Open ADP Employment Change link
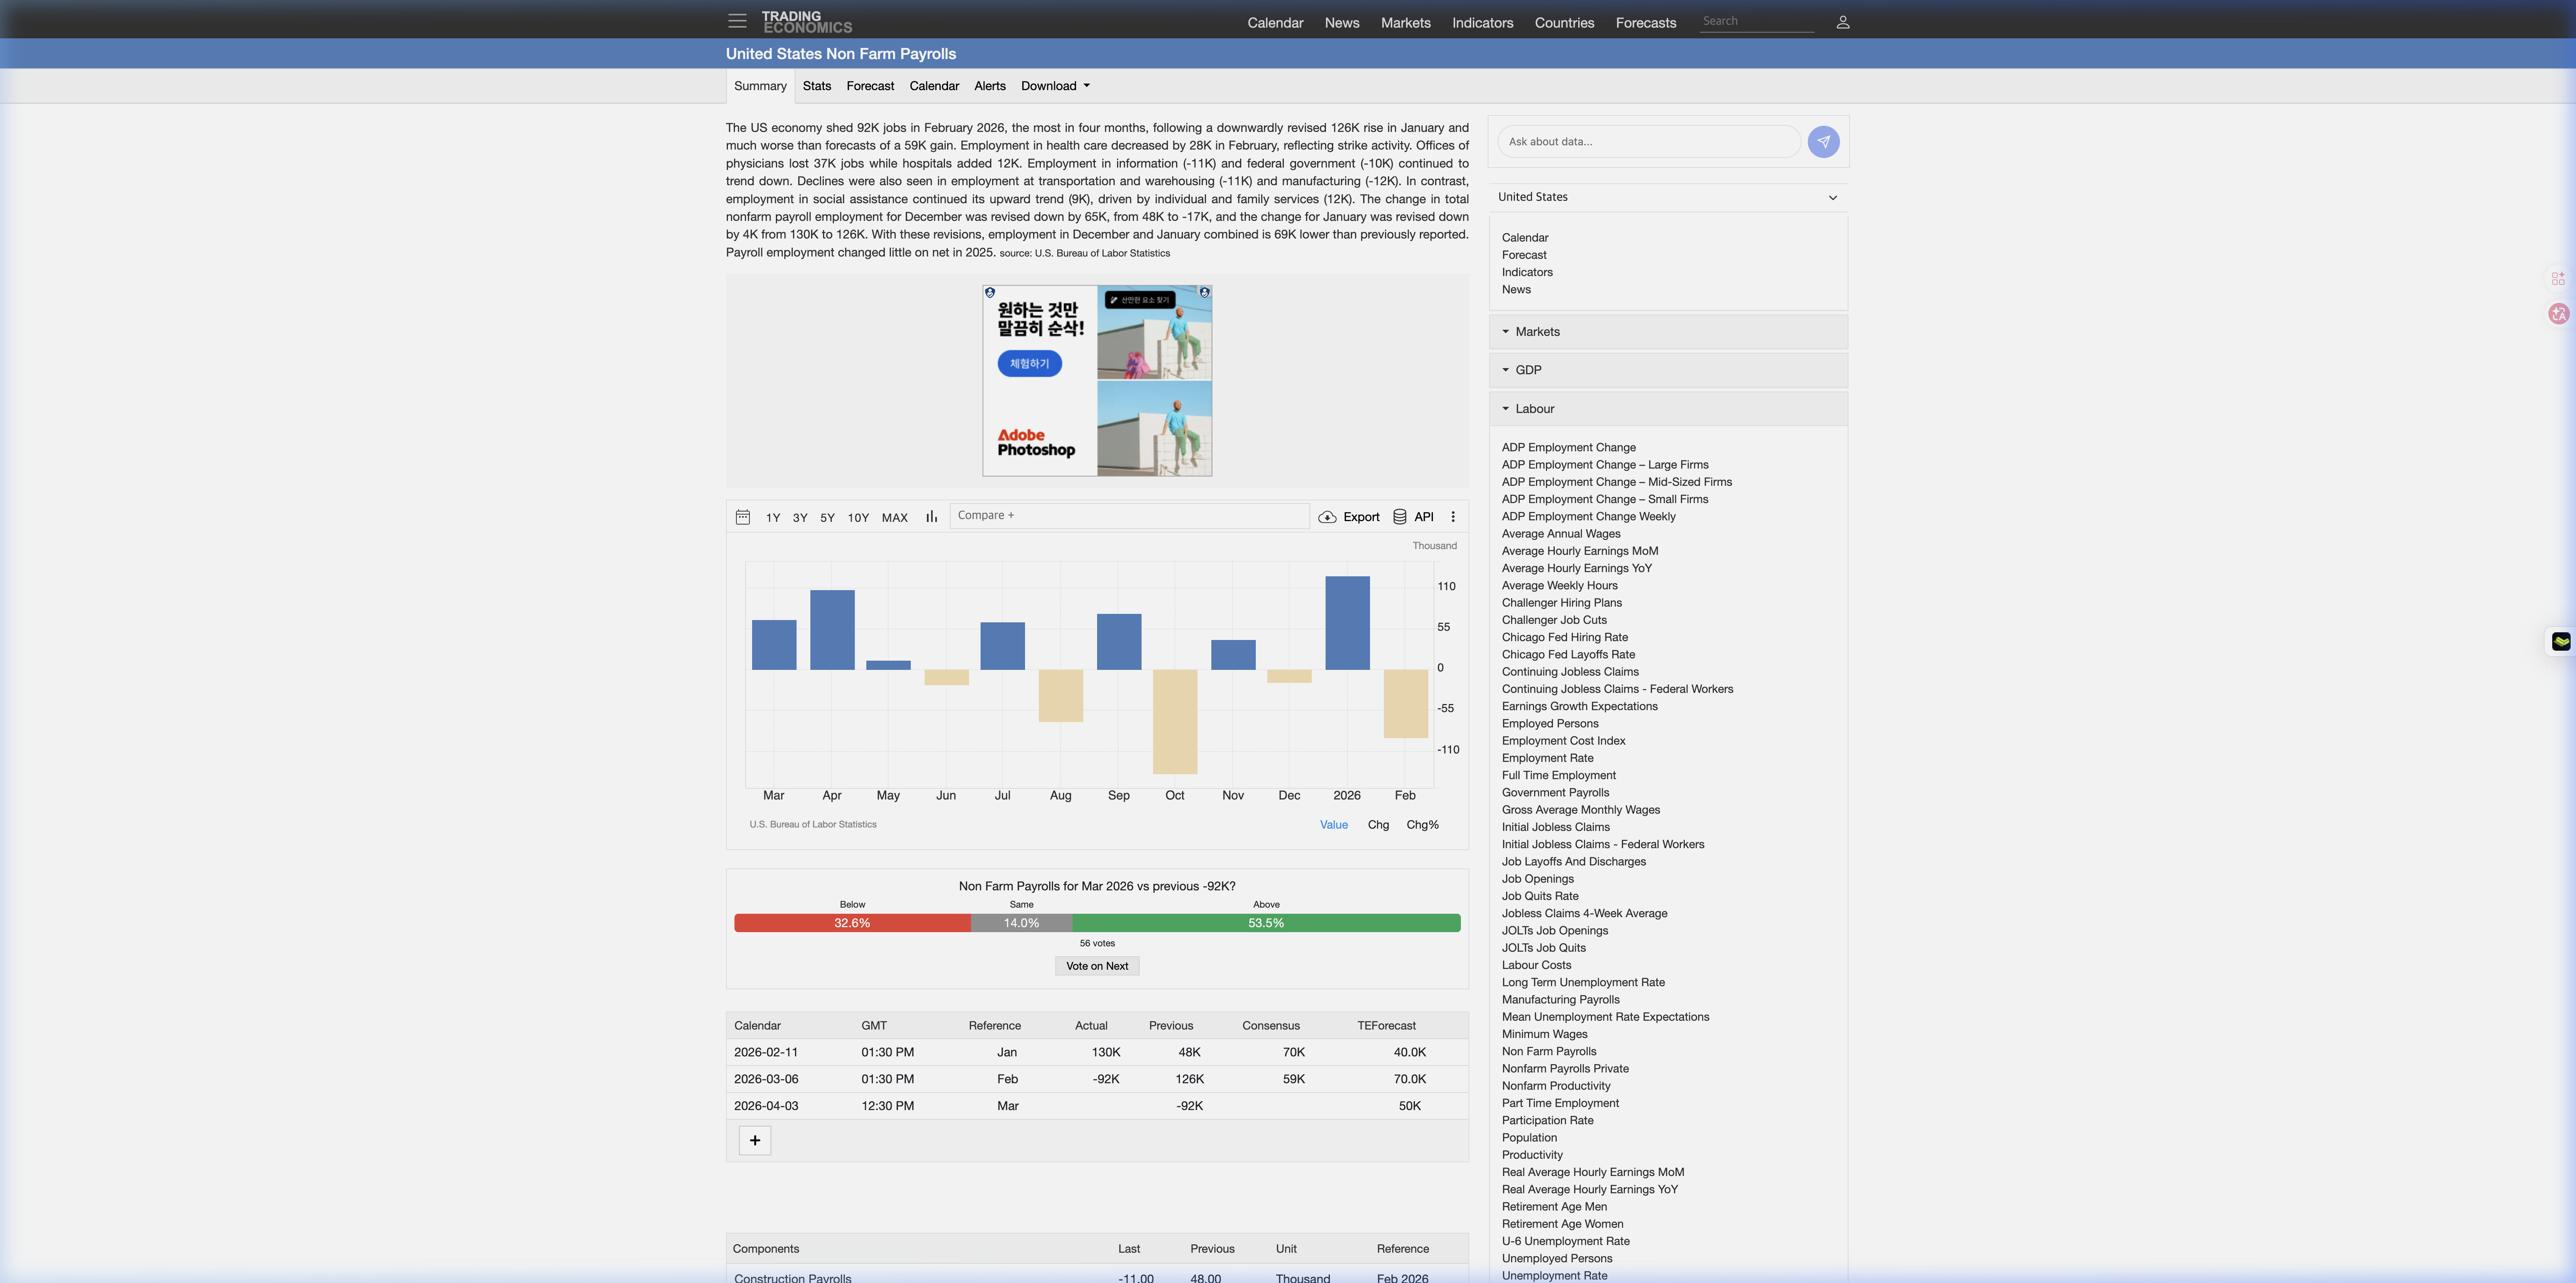 [x=1568, y=447]
